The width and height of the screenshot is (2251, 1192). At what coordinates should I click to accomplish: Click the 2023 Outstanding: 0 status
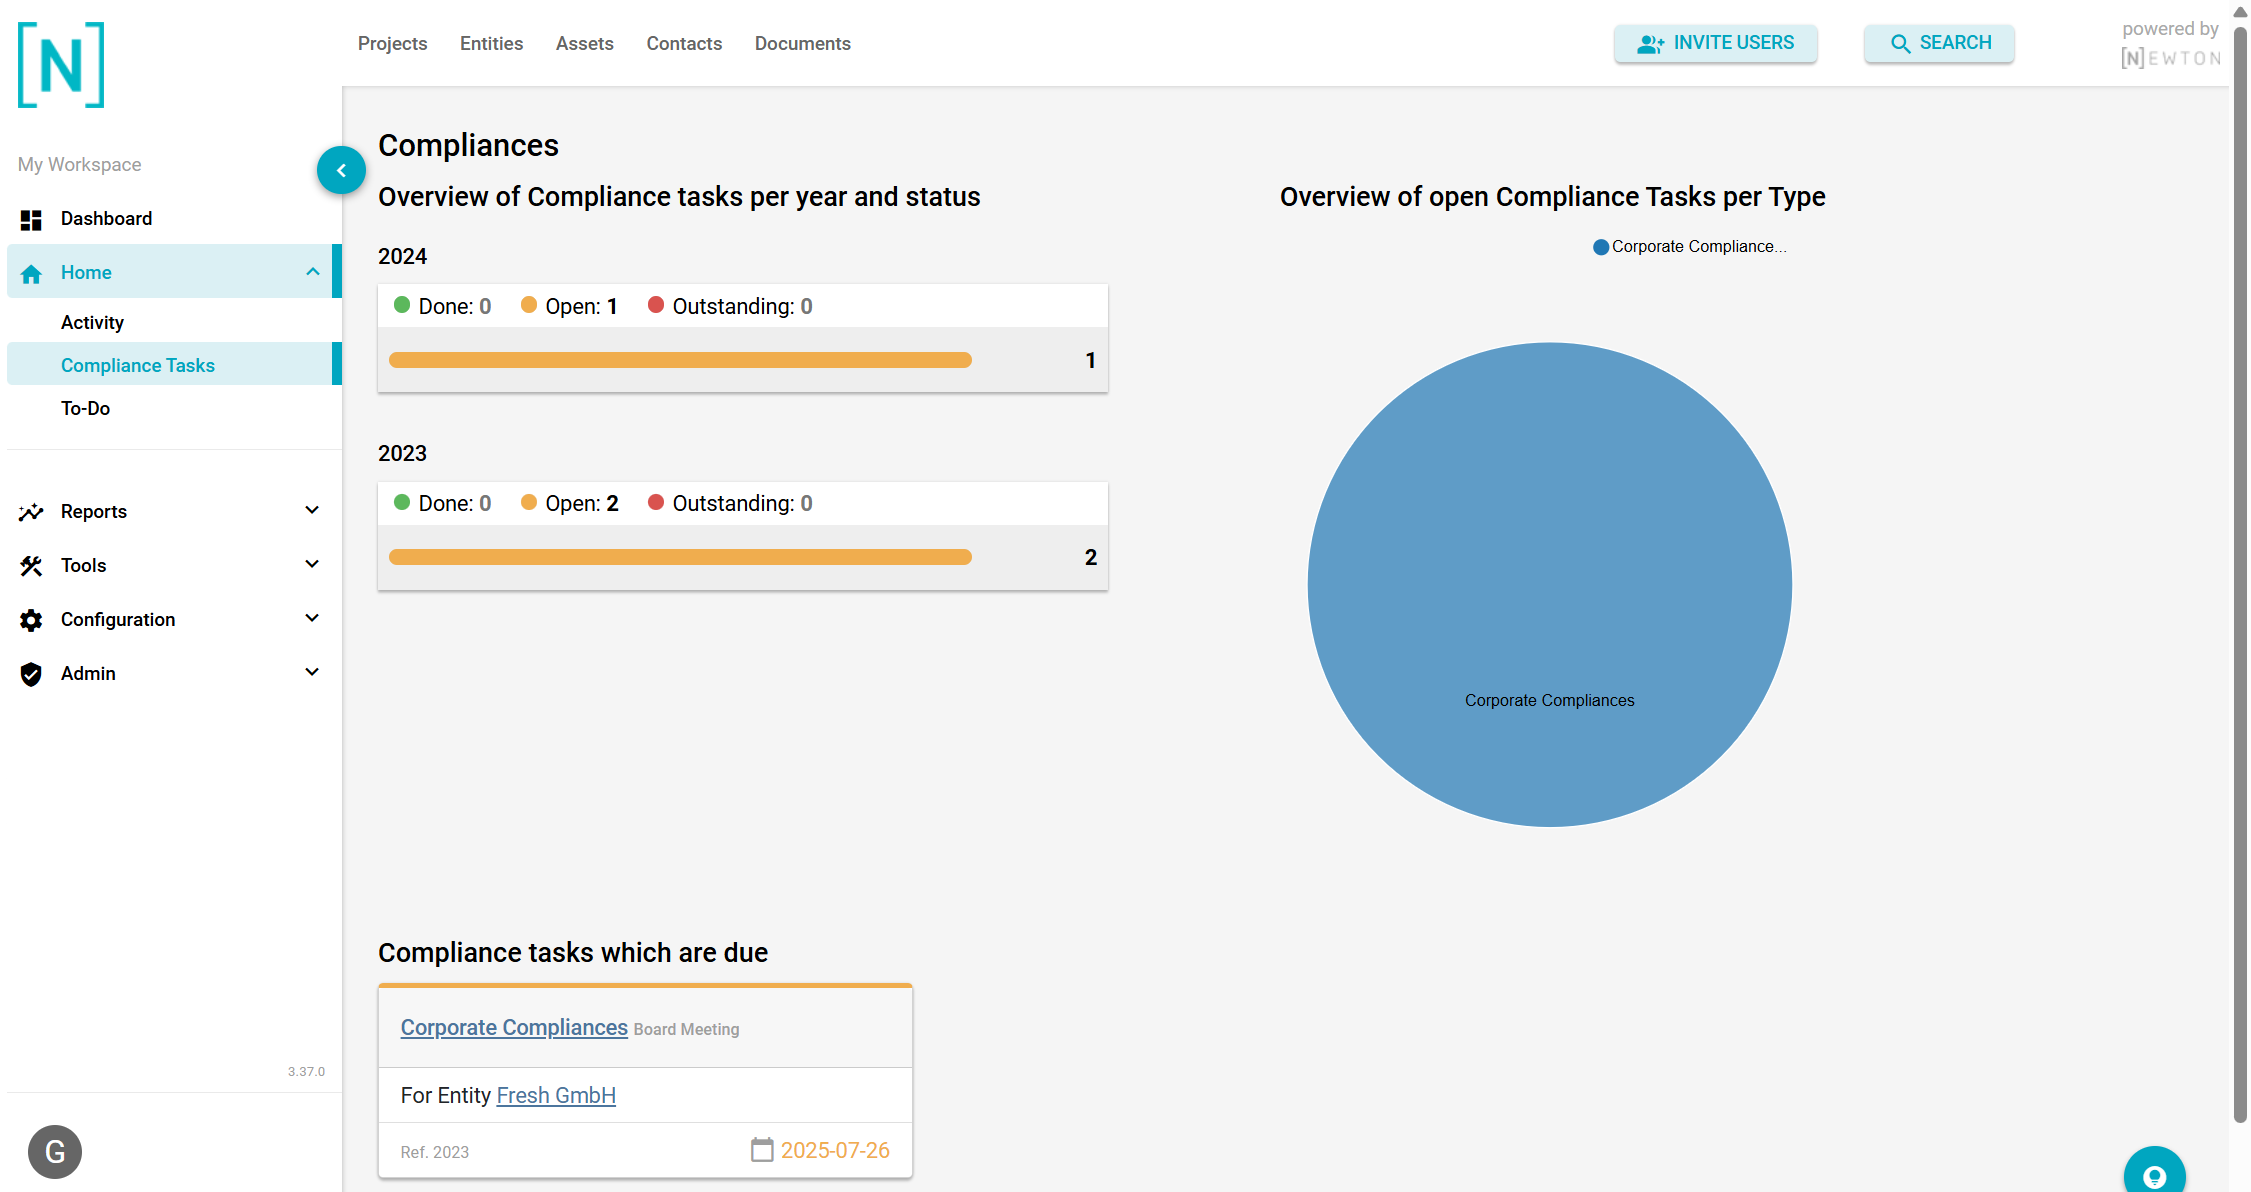730,503
